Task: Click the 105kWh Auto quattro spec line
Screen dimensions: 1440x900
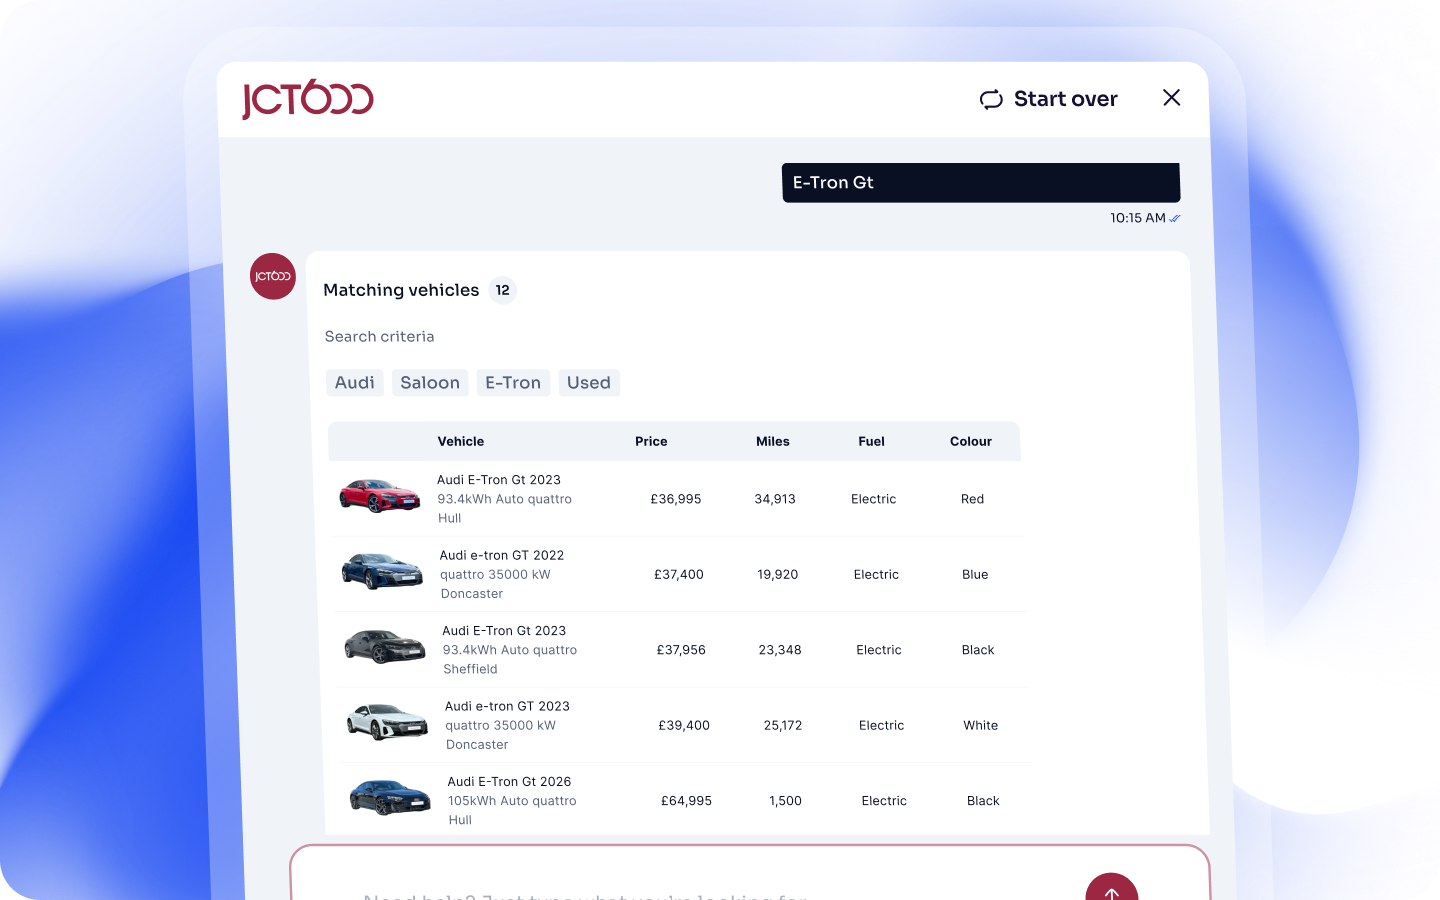Action: pos(512,801)
